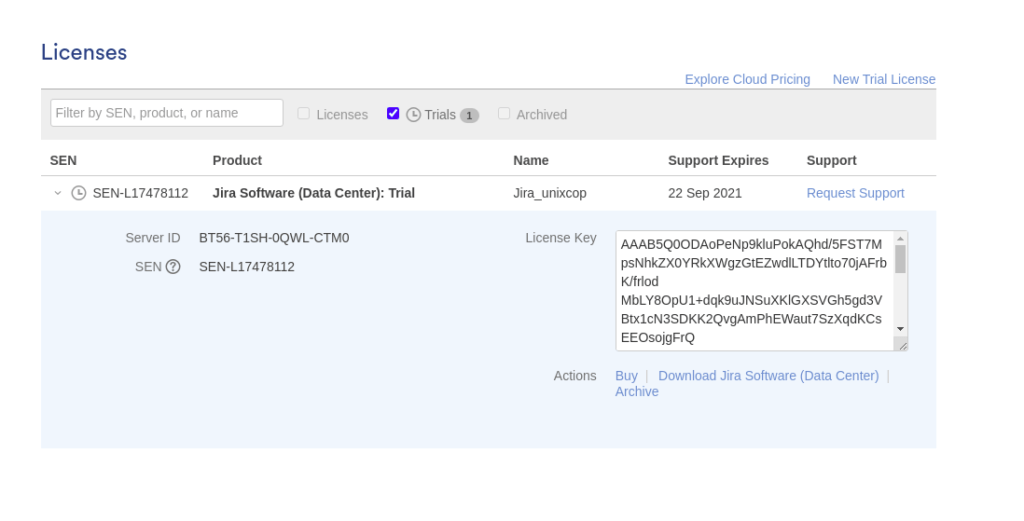The image size is (1024, 521).
Task: Click the clock icon beside SEN-L17478112 row
Action: (x=78, y=193)
